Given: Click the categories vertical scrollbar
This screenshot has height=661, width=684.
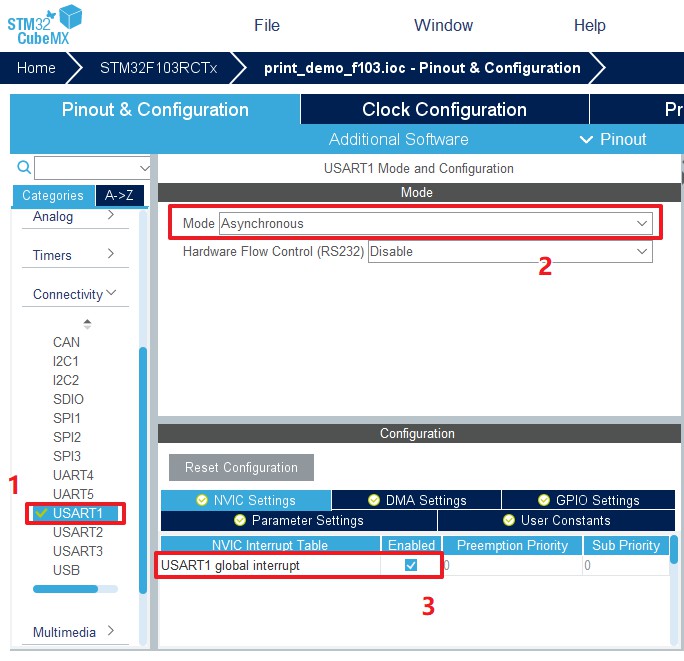Looking at the screenshot, I should 143,470.
